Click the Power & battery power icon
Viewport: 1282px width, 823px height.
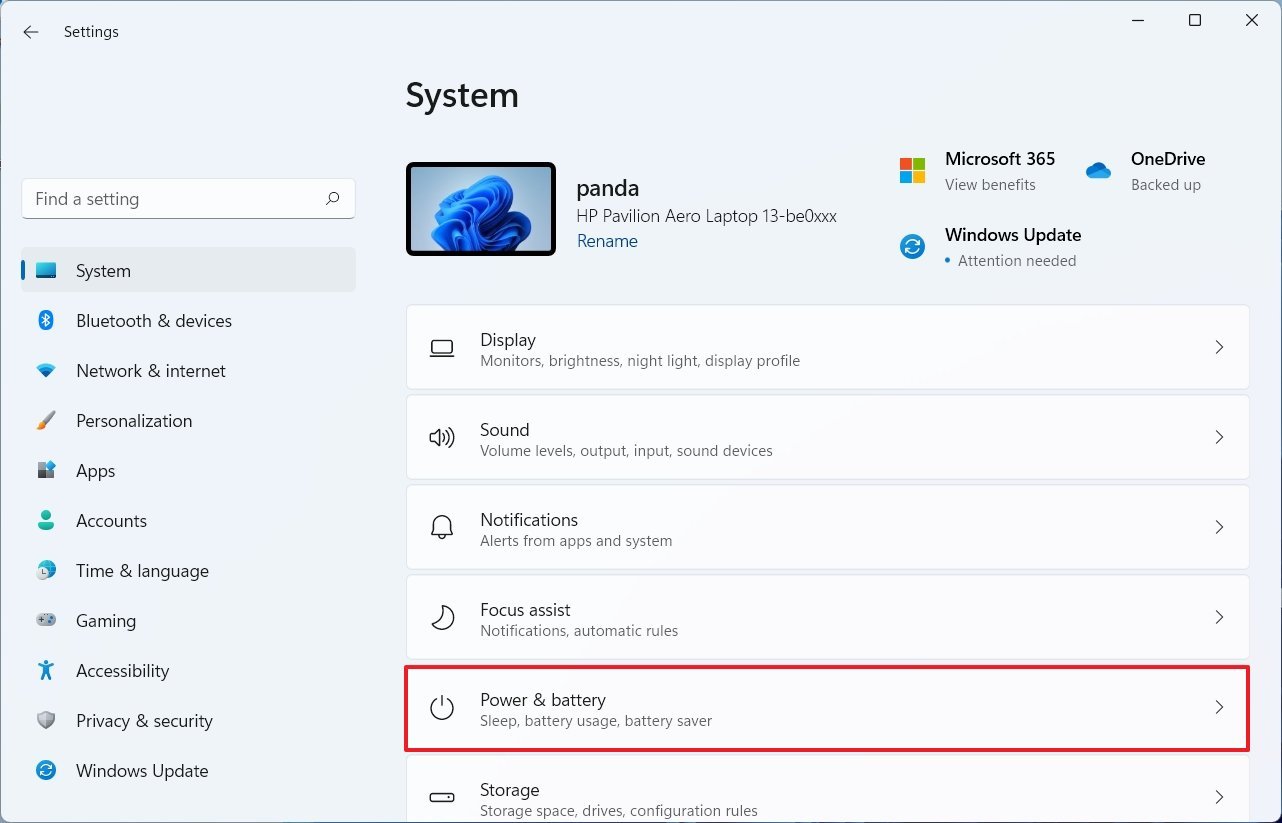point(441,707)
